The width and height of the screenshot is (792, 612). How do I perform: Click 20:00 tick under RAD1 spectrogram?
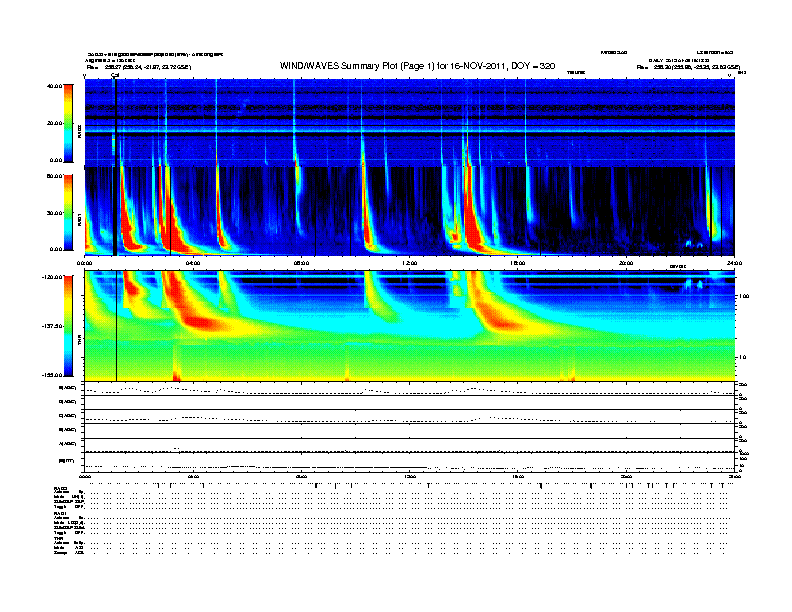coord(626,263)
